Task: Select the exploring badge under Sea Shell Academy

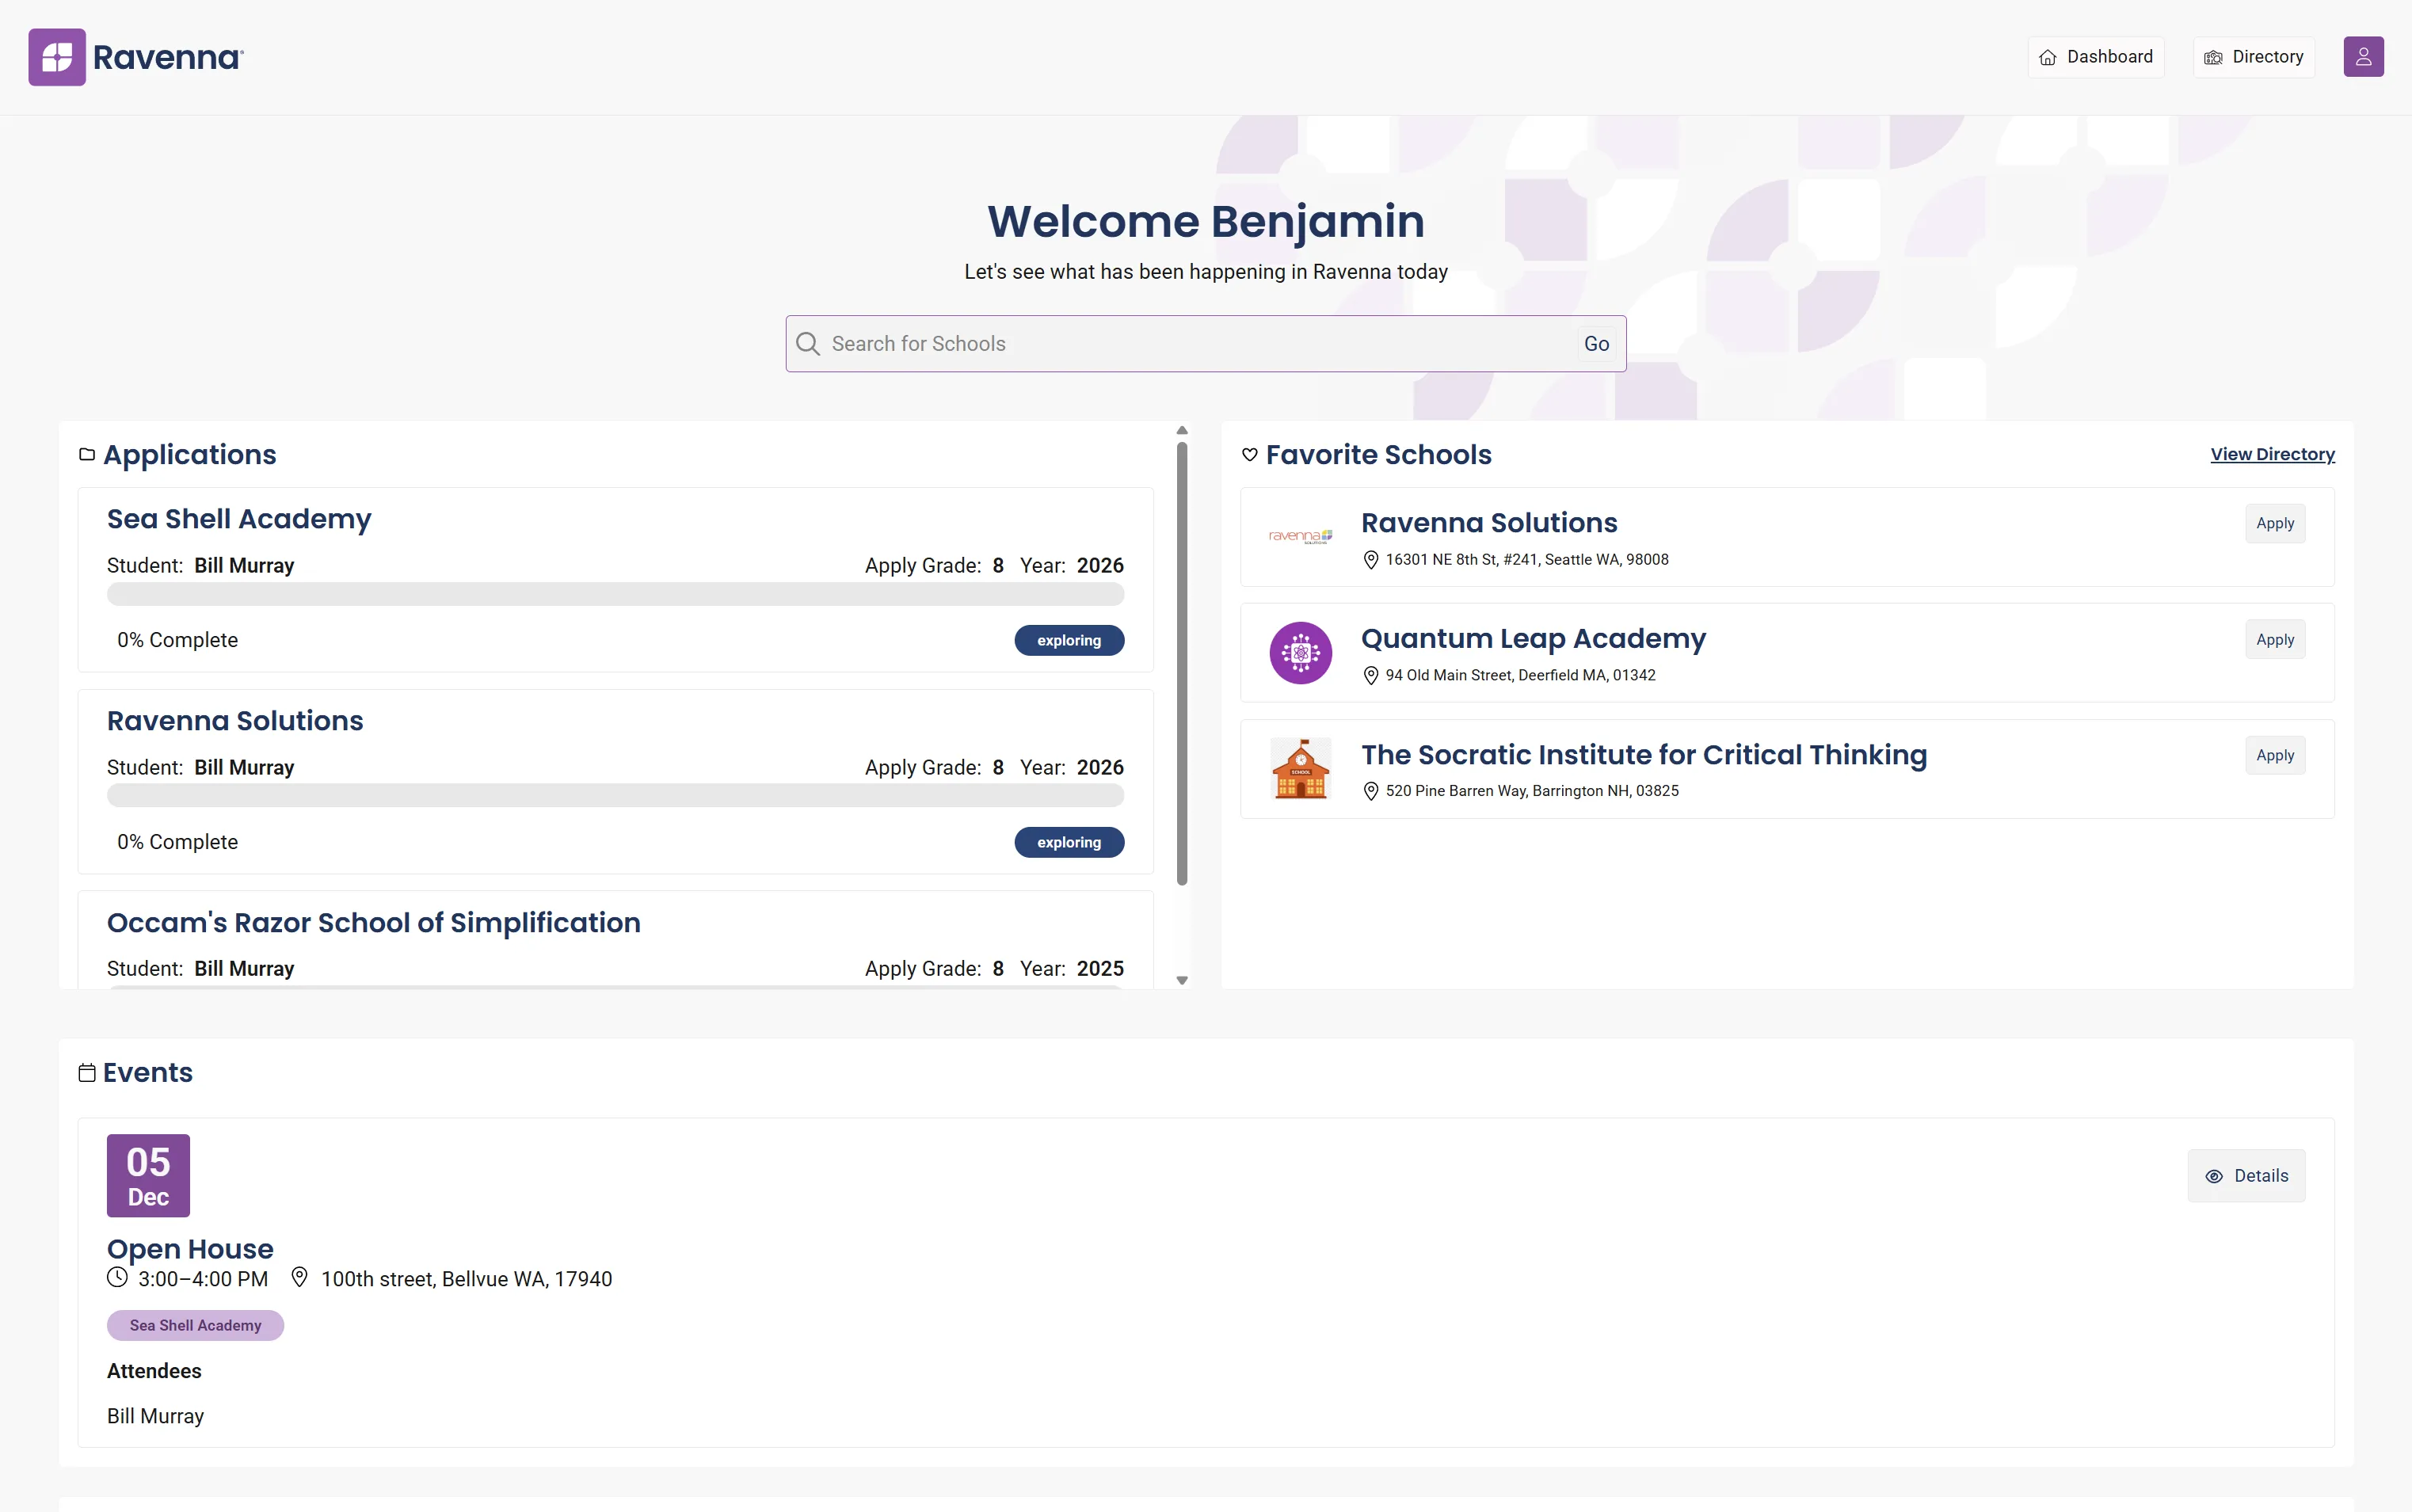Action: pyautogui.click(x=1069, y=639)
